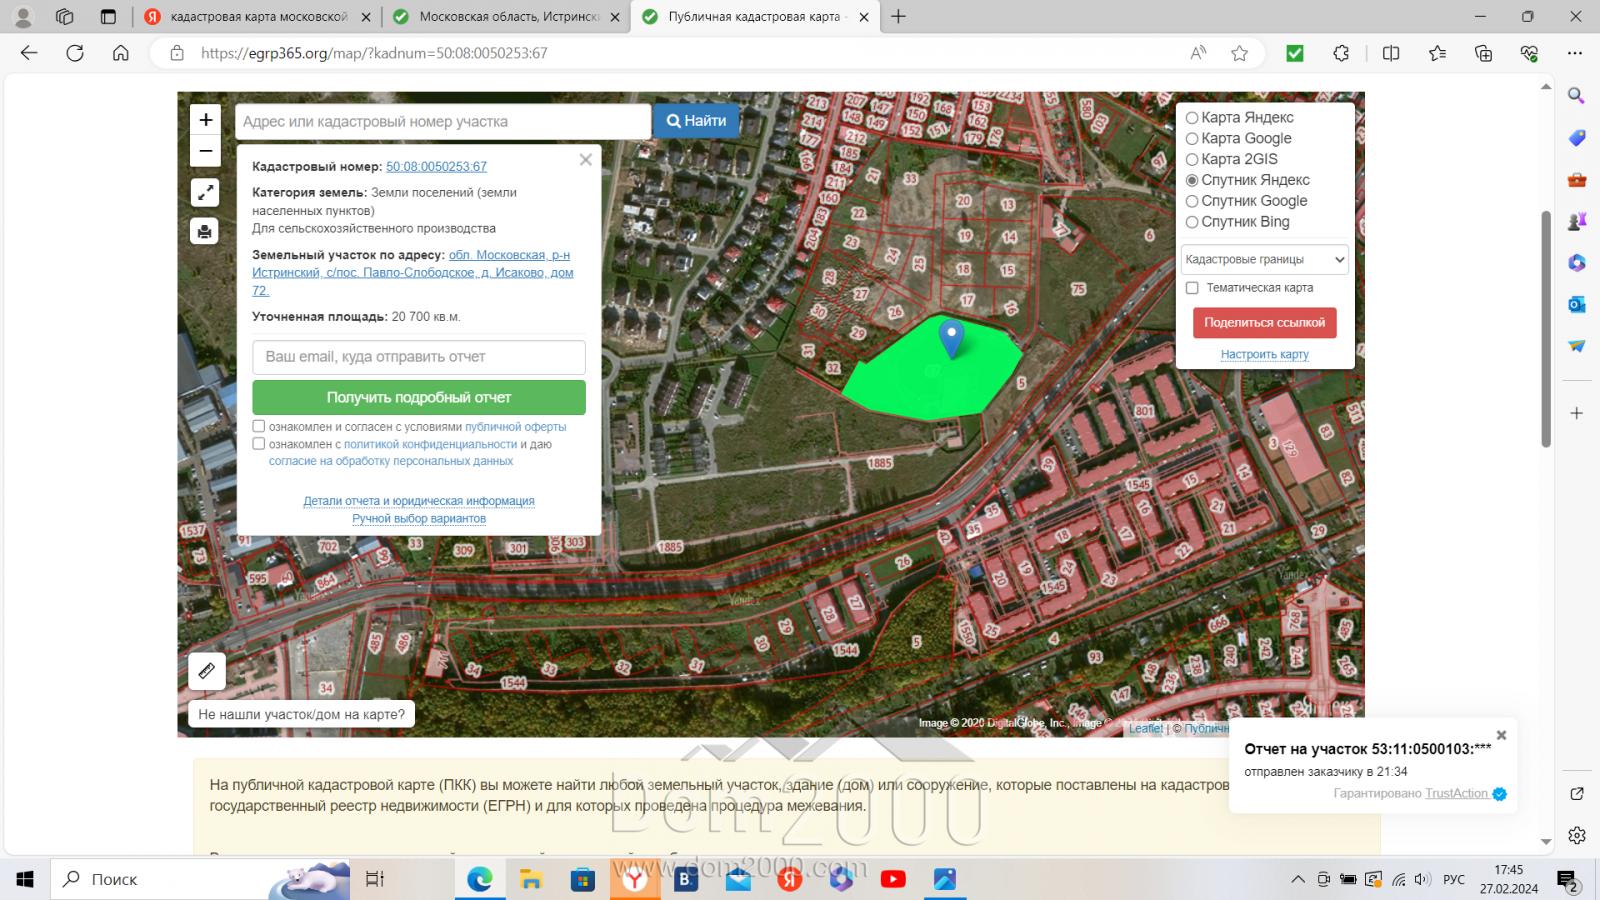The image size is (1600, 900).
Task: Open cadastral number 50:08:0050253:67 link
Action: (436, 167)
